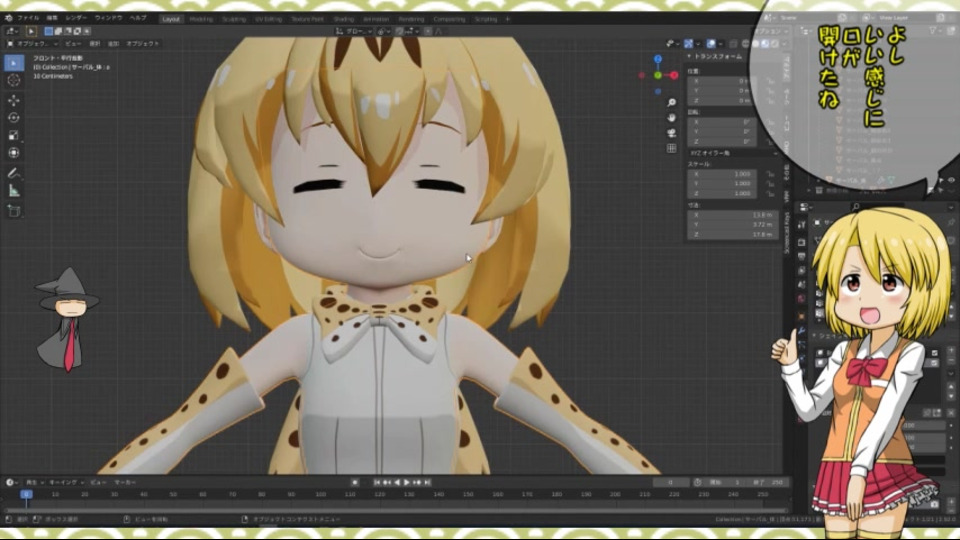
Task: Open the snapping options dropdown
Action: pyautogui.click(x=412, y=31)
